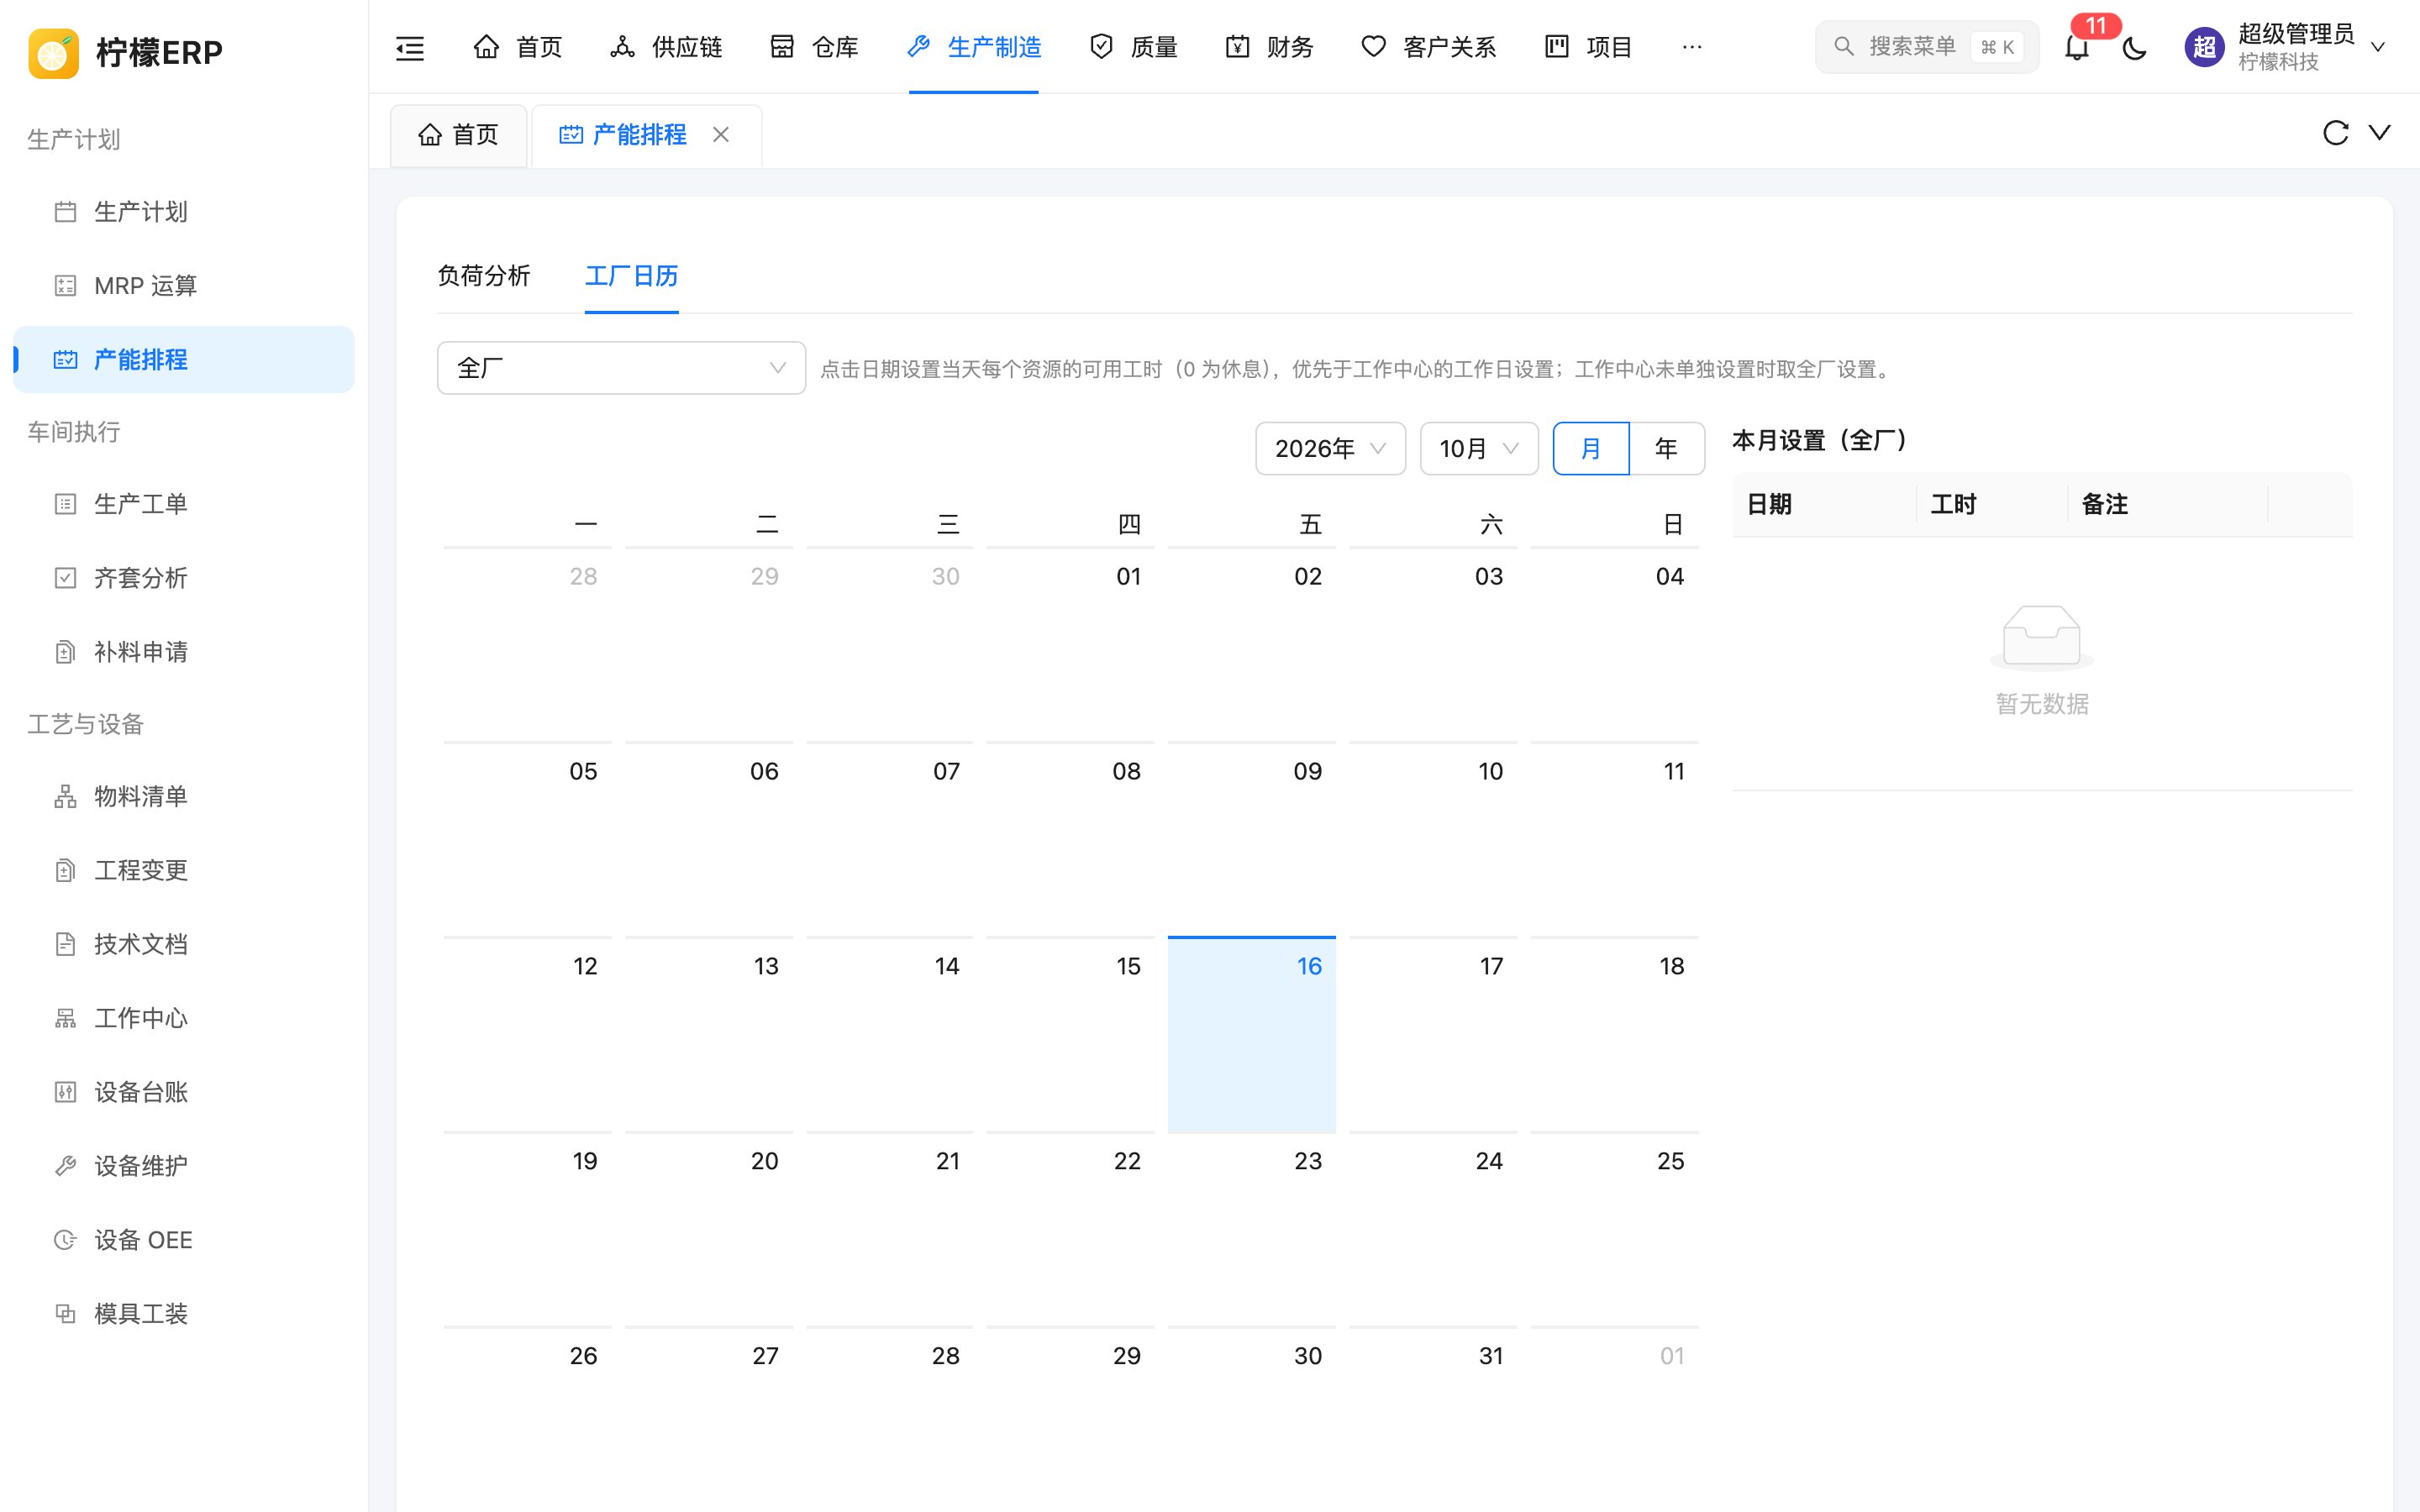Open 质量 in the top menu
This screenshot has width=2420, height=1512.
click(x=1133, y=47)
